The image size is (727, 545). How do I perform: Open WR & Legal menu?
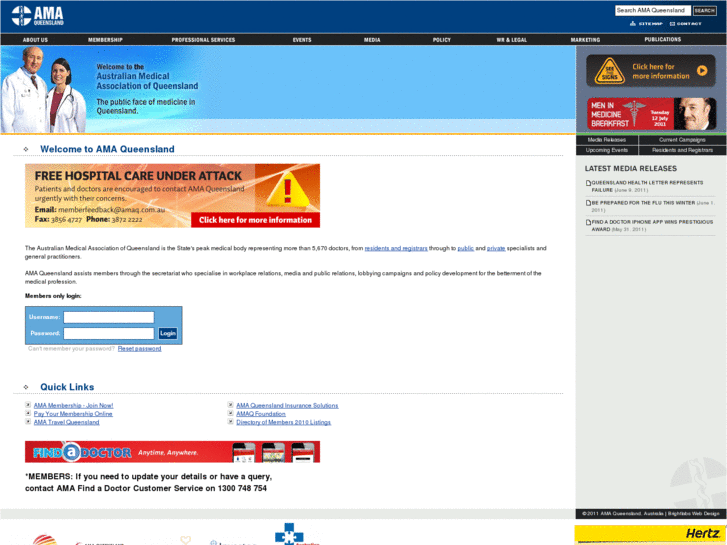coord(511,40)
